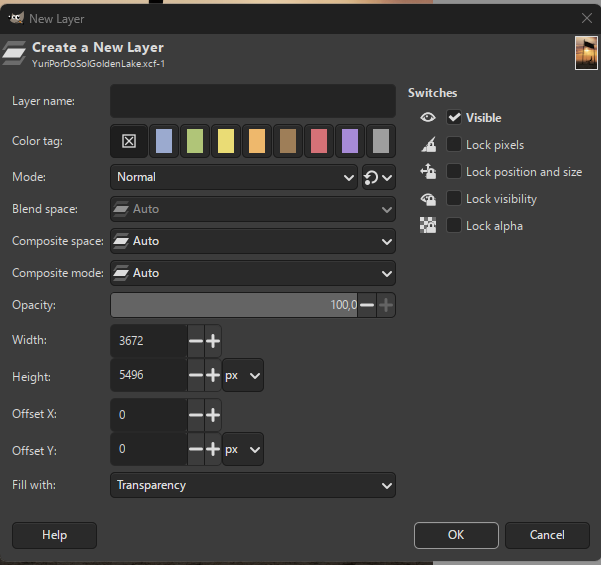Decrease Offset Y with the minus icon
601x565 pixels.
click(196, 450)
